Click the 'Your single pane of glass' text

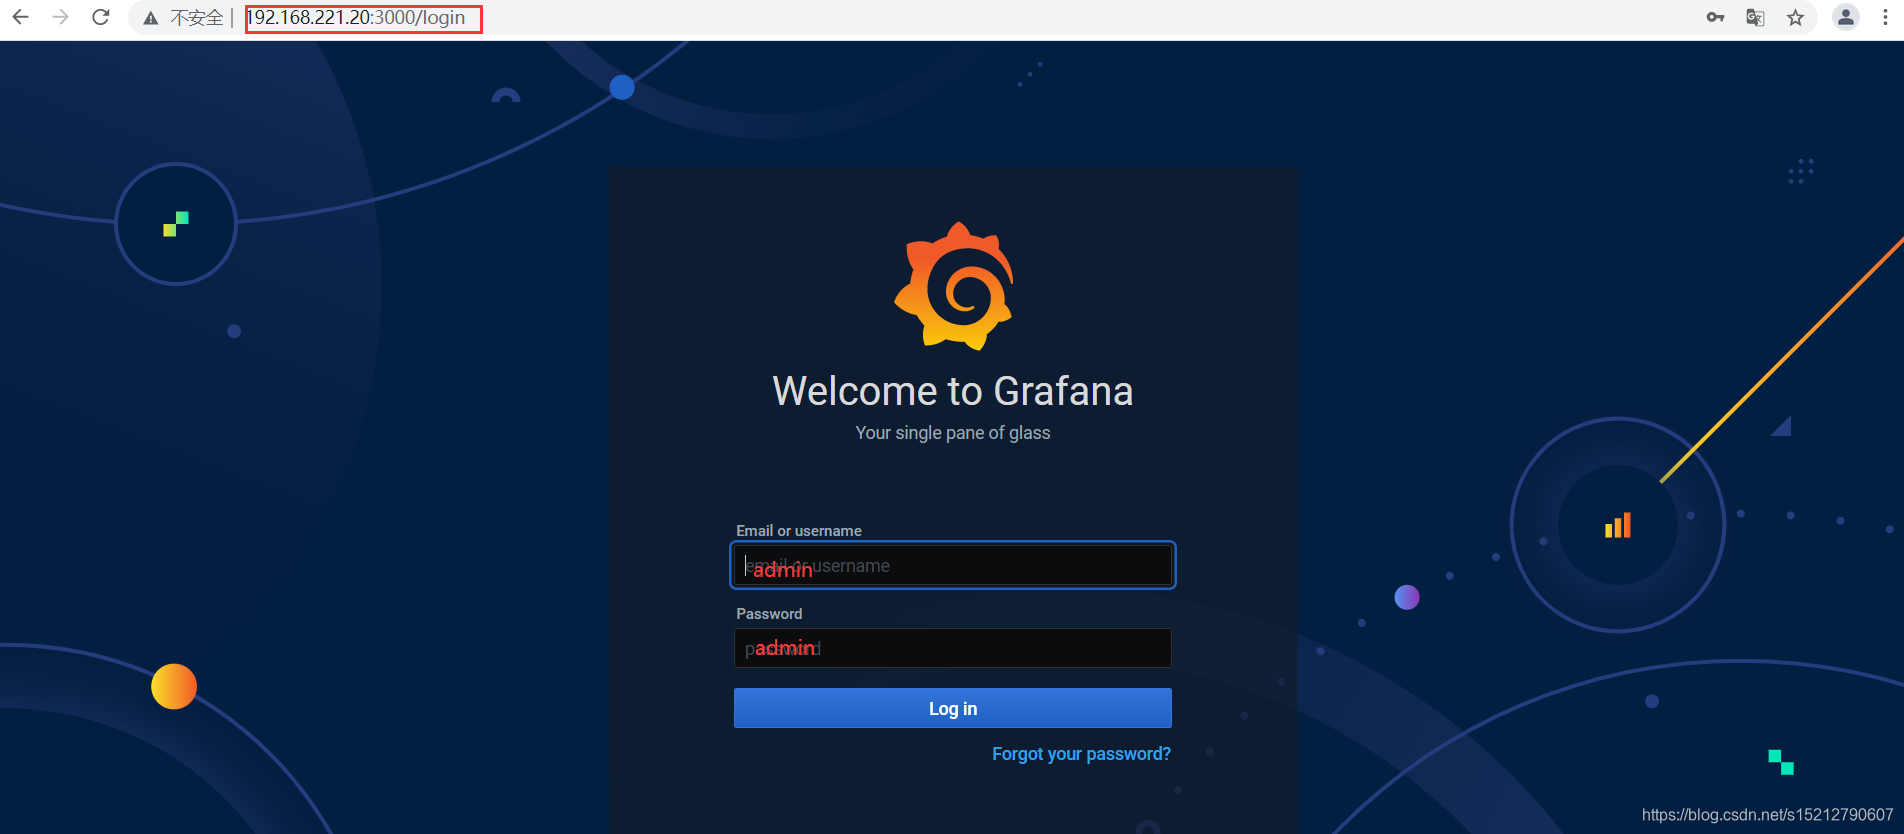953,433
